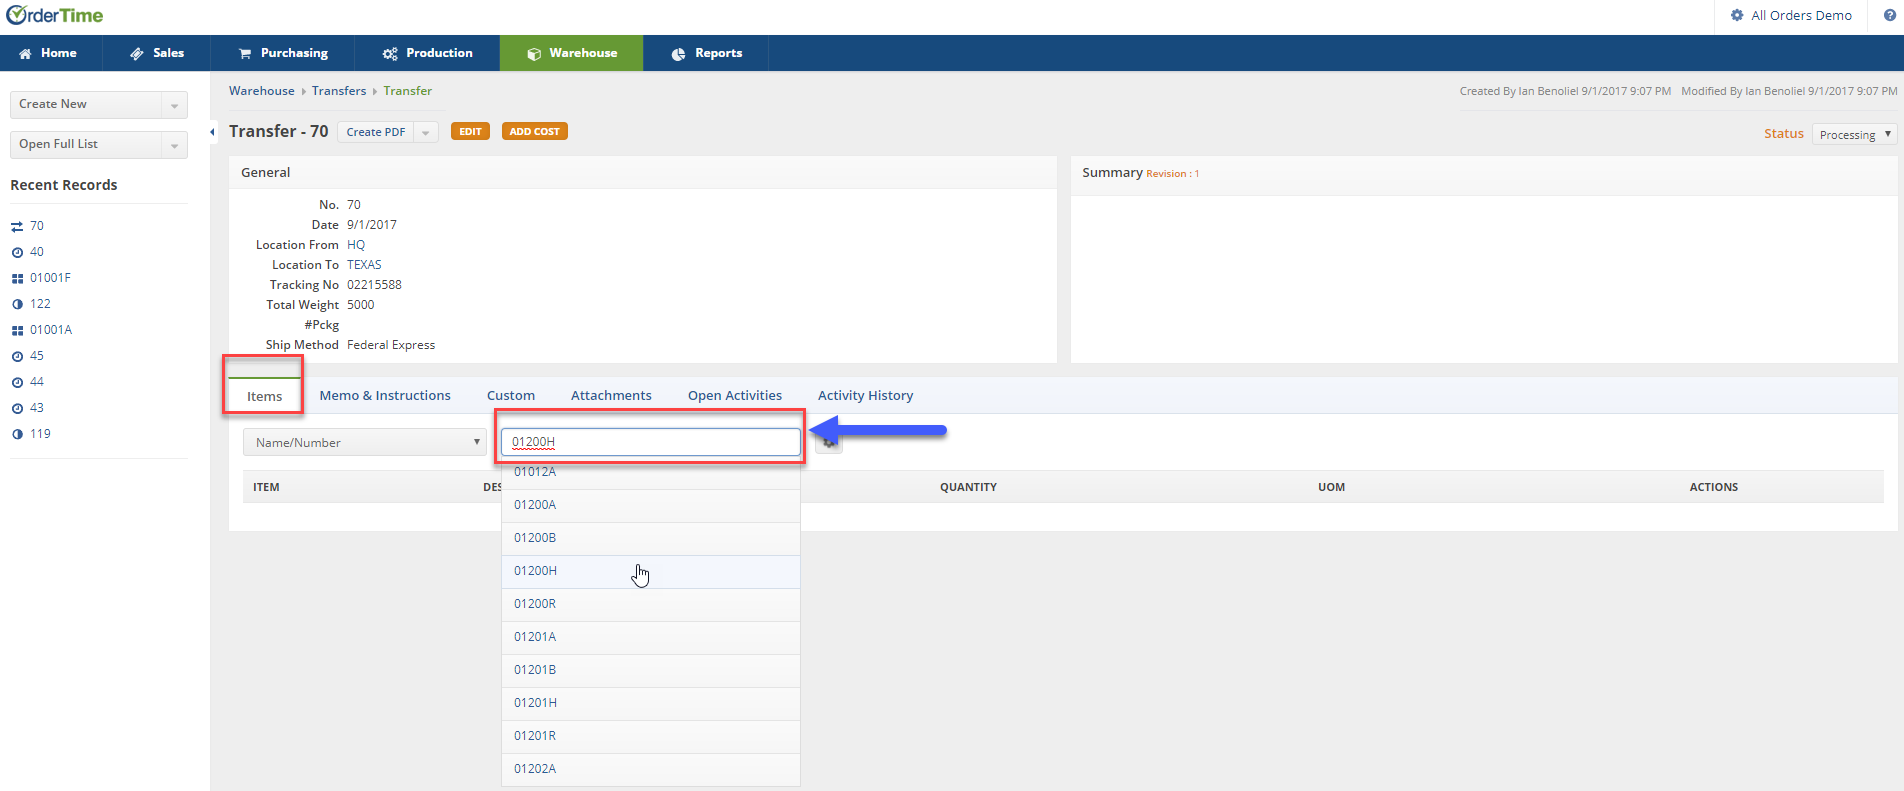Click the grid icon beside record 01001F

click(x=17, y=279)
